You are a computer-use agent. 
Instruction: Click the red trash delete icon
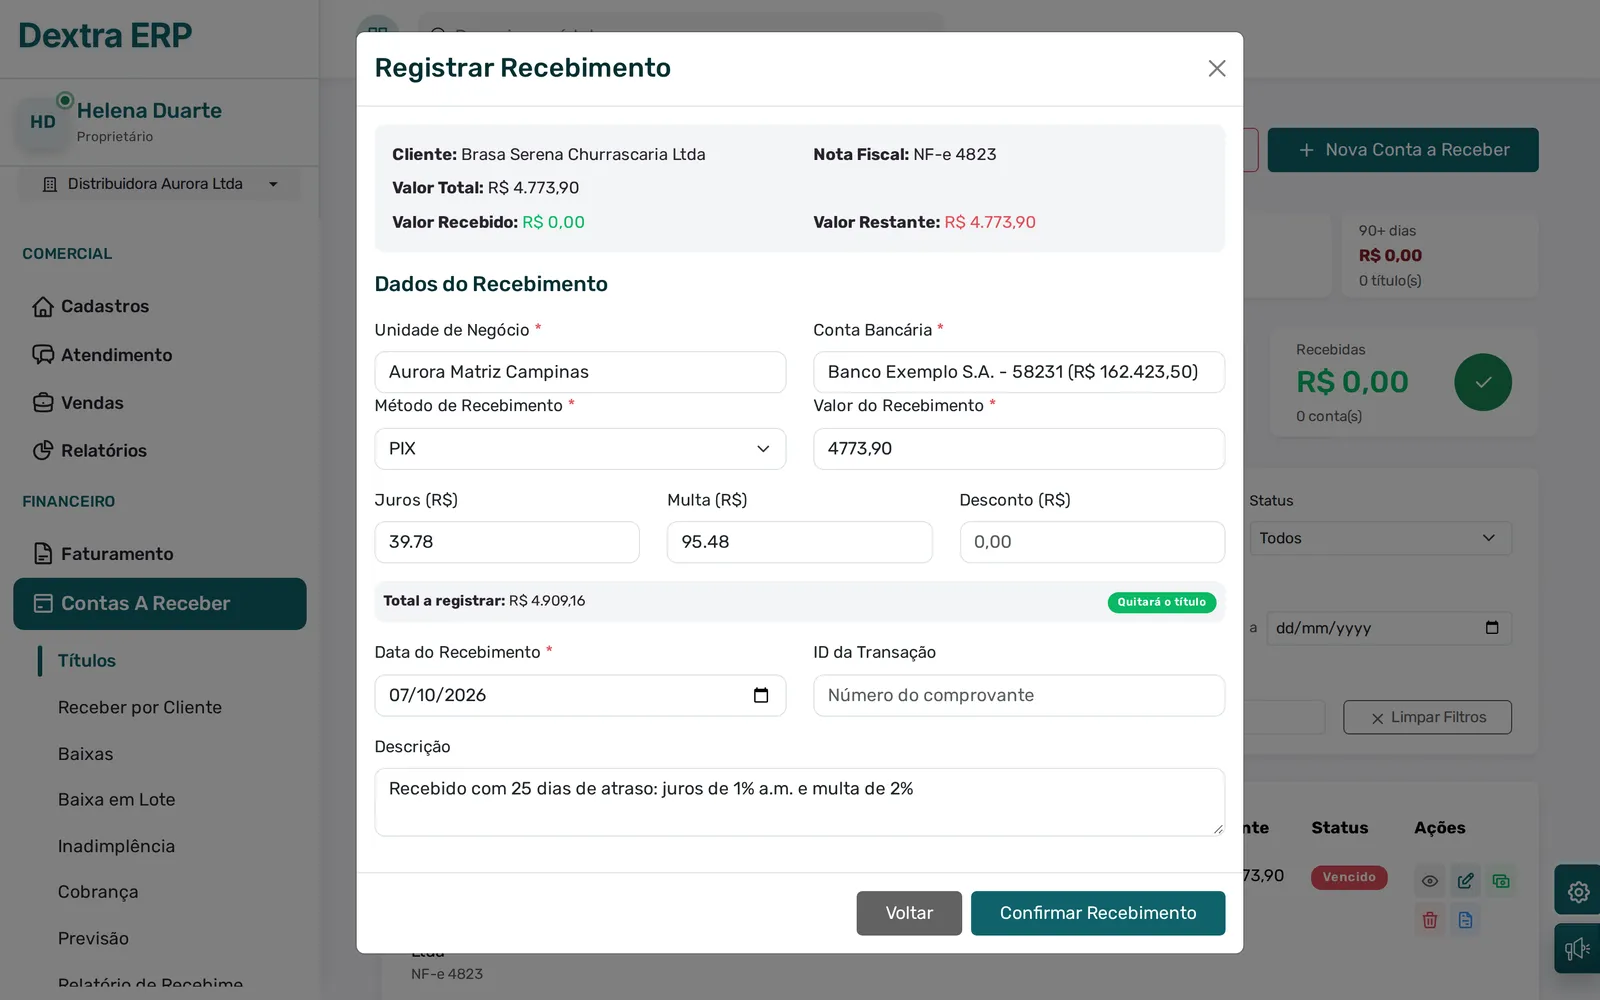[1430, 920]
